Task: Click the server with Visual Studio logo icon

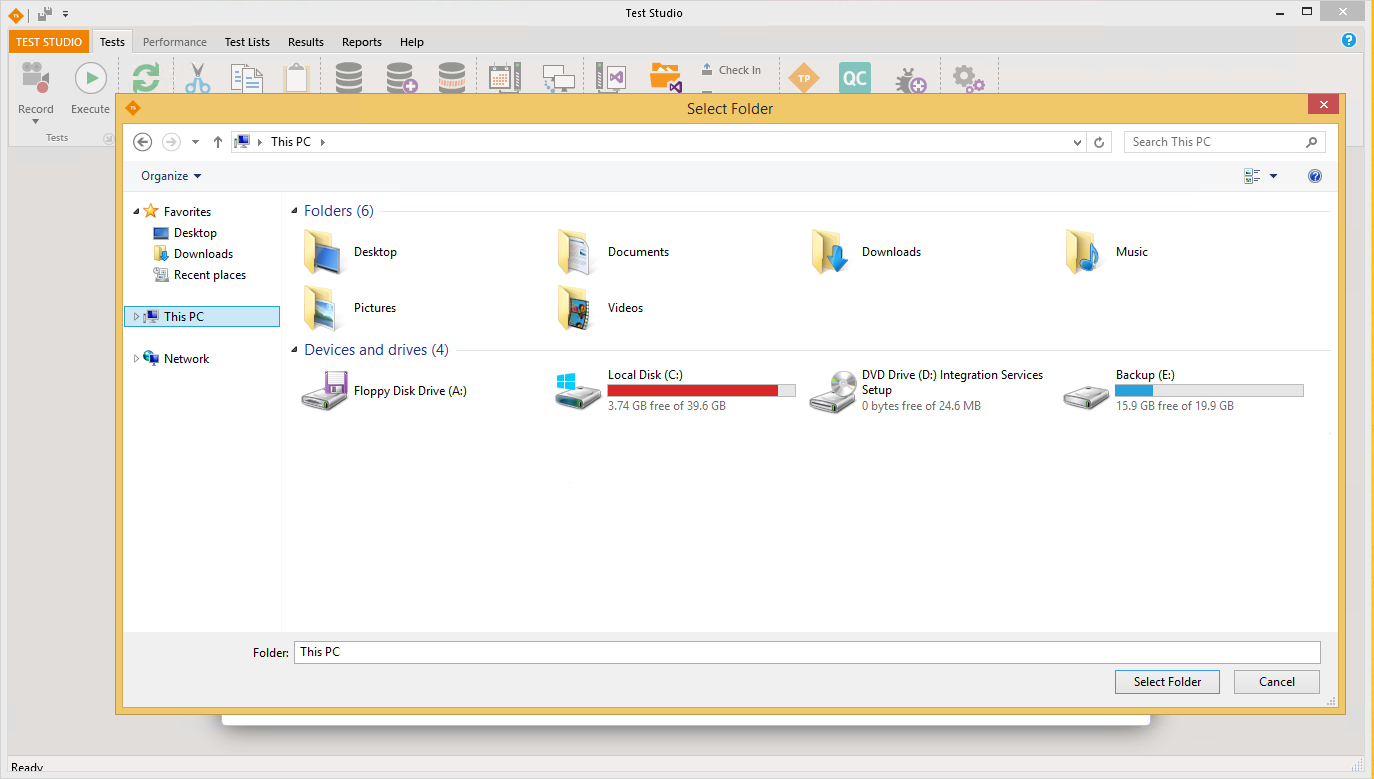Action: [610, 78]
